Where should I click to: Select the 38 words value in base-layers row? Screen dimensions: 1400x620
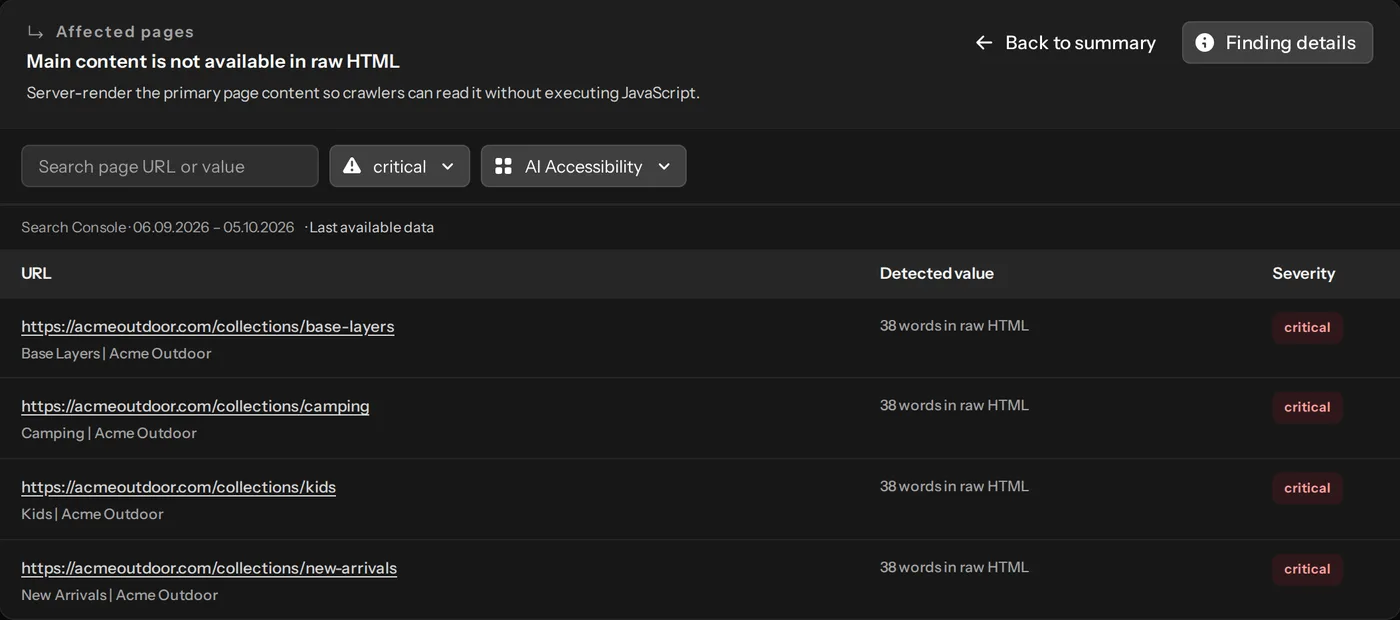[954, 325]
